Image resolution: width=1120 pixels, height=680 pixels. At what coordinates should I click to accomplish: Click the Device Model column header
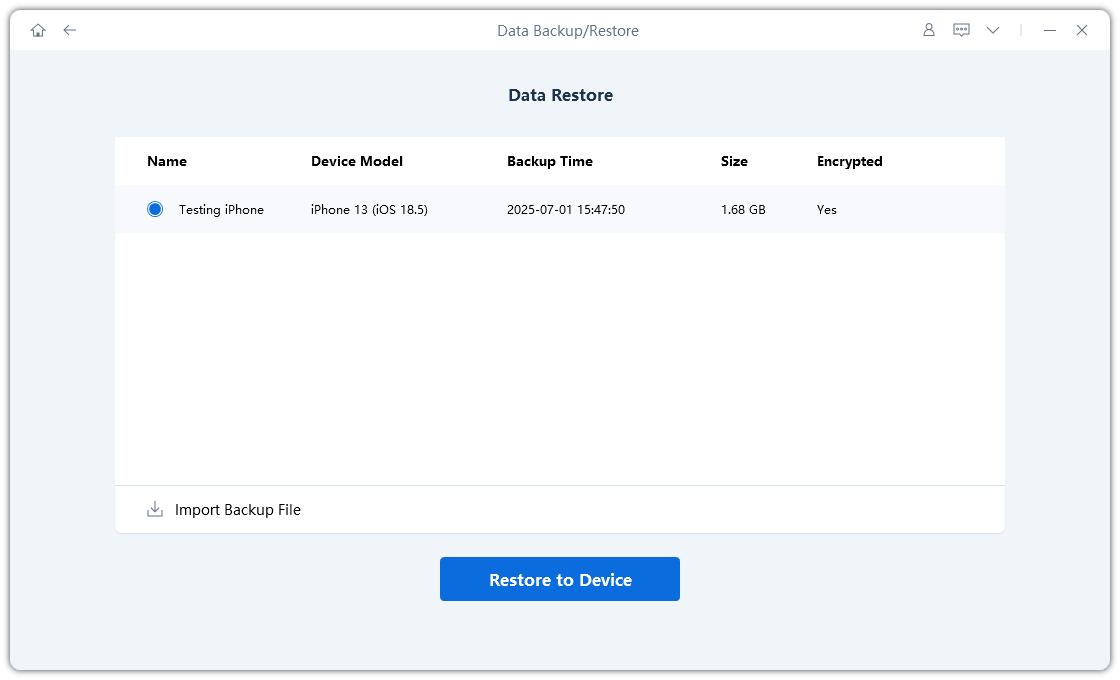pos(357,161)
